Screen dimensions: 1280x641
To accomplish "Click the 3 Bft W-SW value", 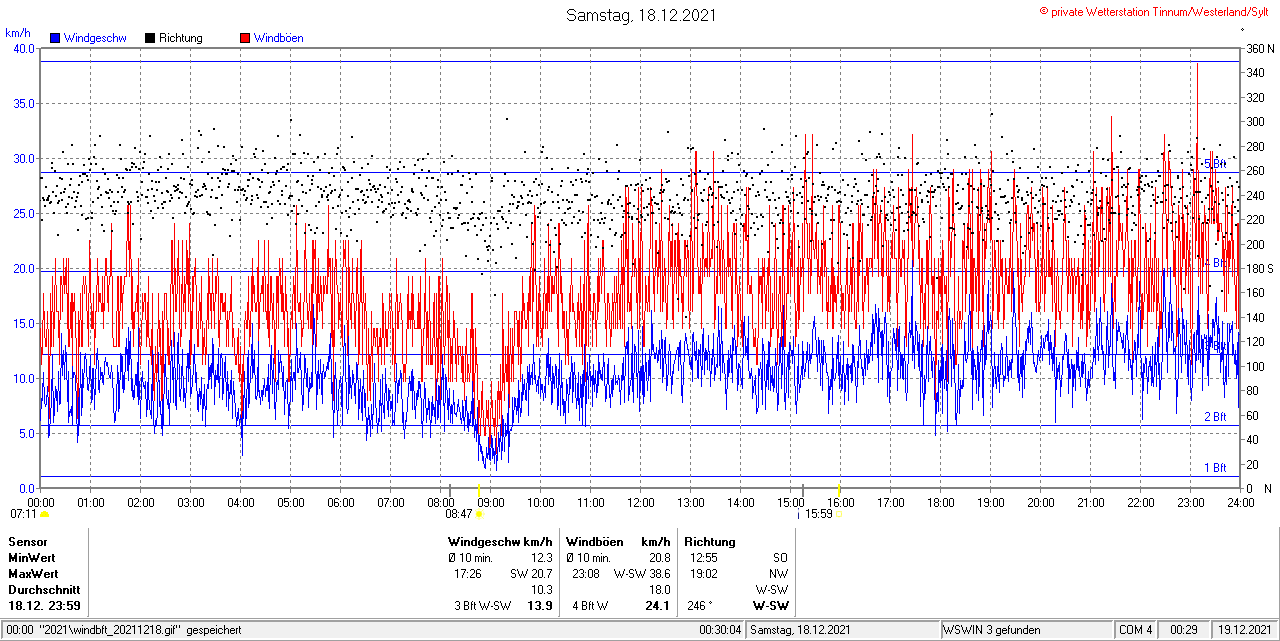I will 482,606.
